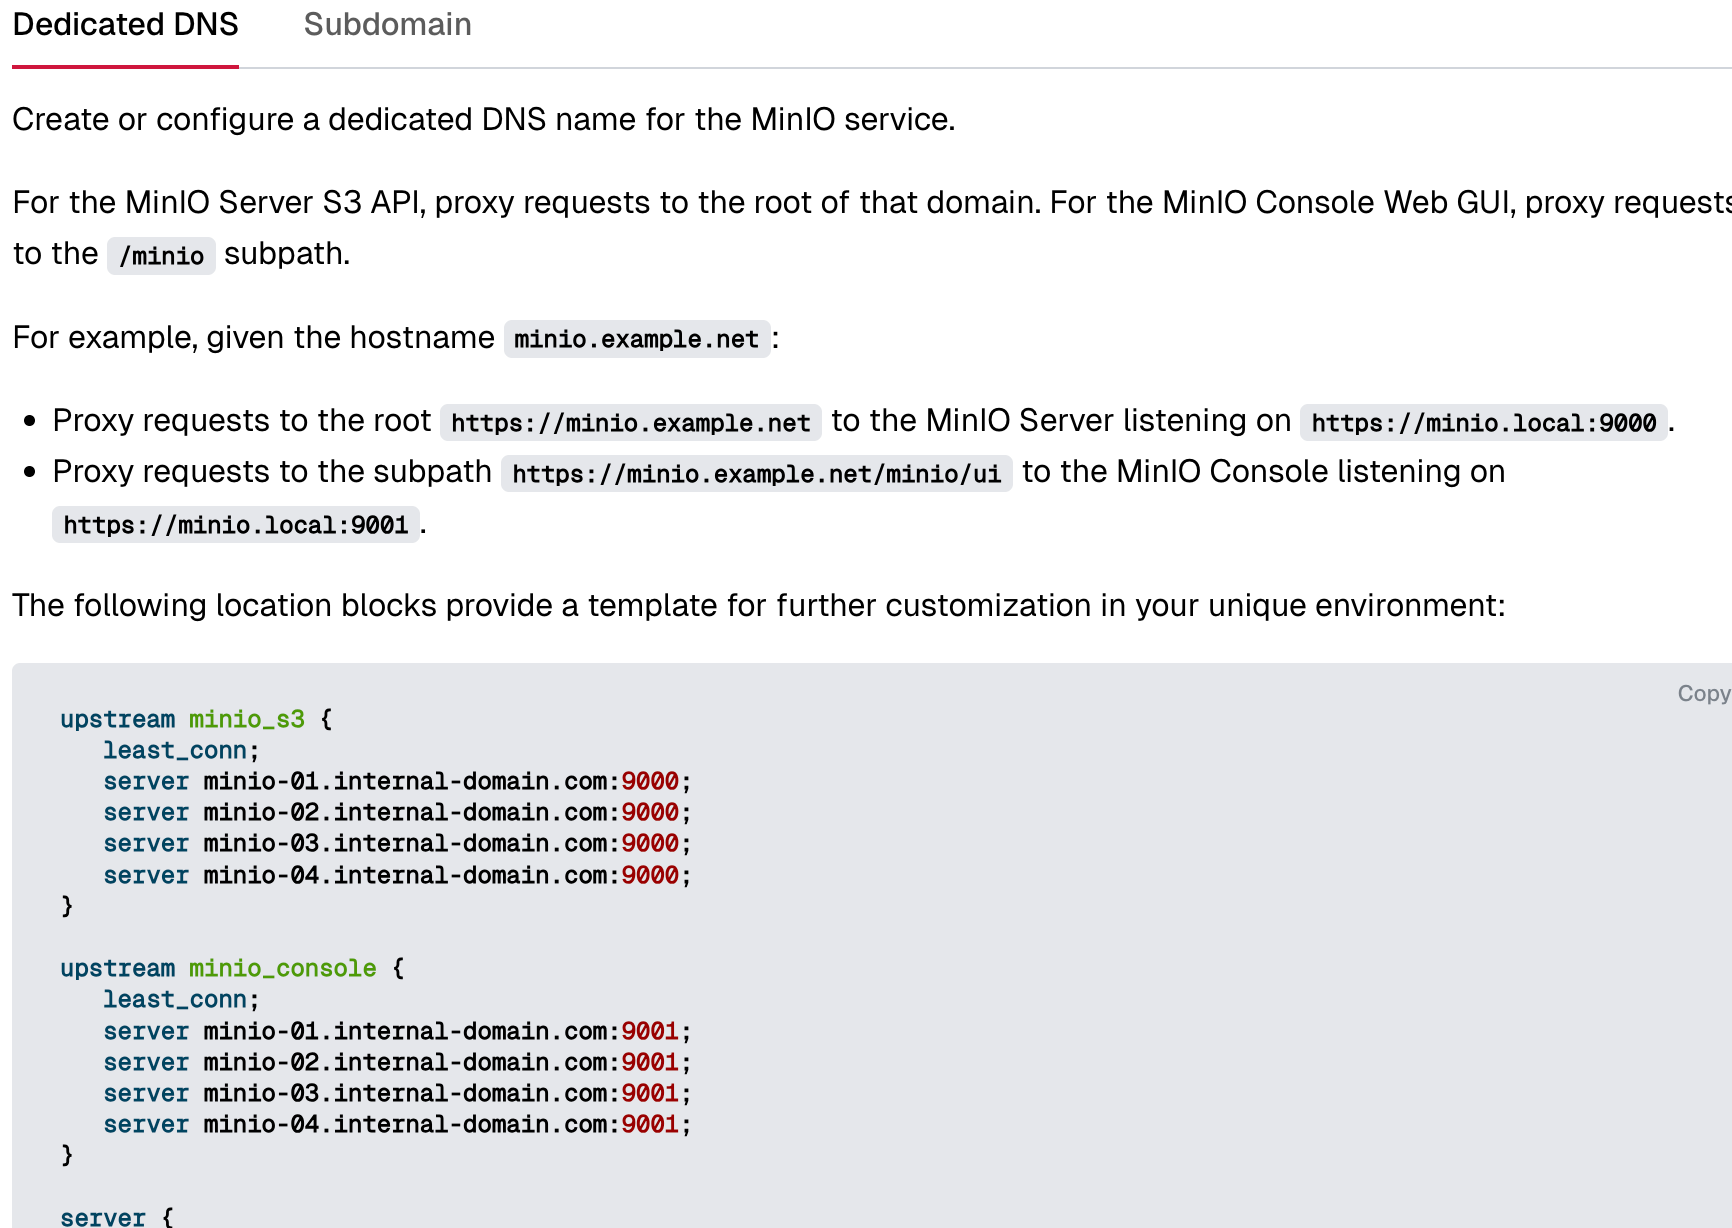Click the /minio inline code snippet
Image resolution: width=1732 pixels, height=1228 pixels.
click(x=161, y=256)
